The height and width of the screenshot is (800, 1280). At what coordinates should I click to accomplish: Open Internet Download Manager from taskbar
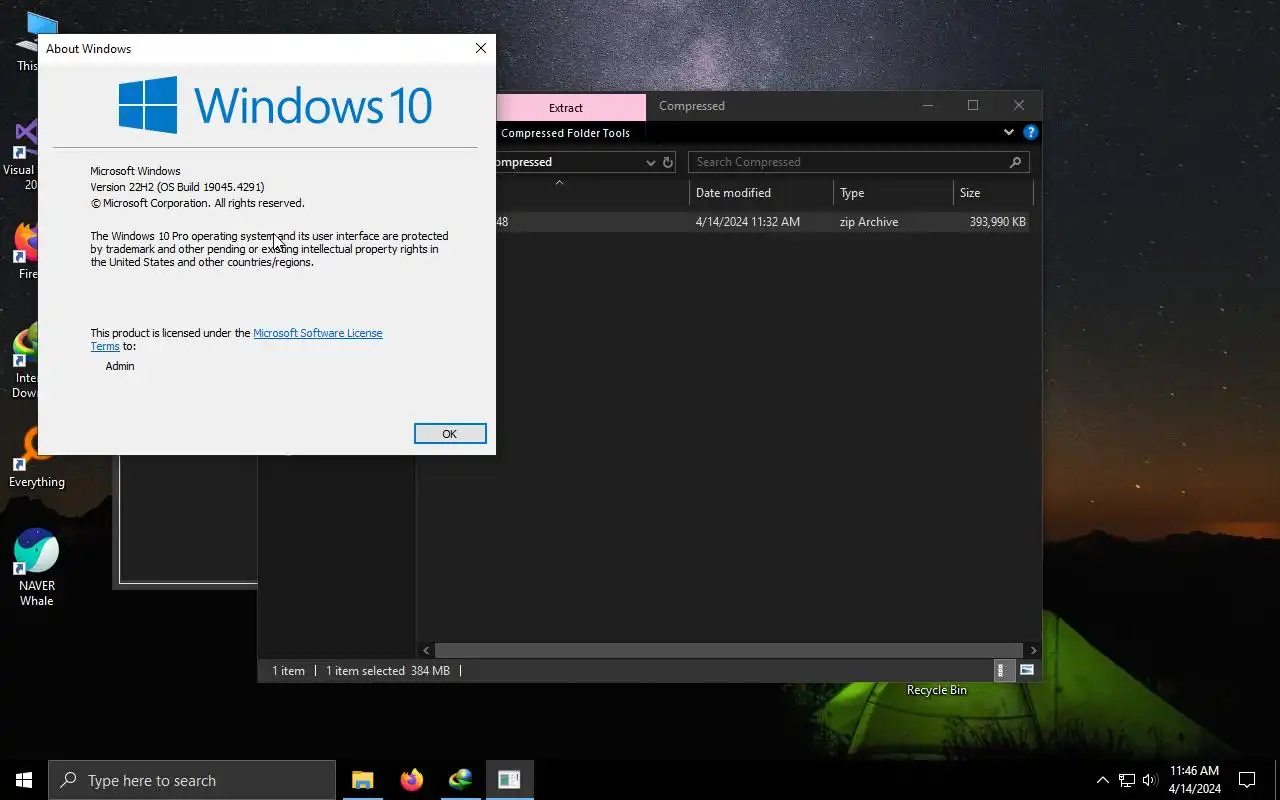click(x=460, y=780)
